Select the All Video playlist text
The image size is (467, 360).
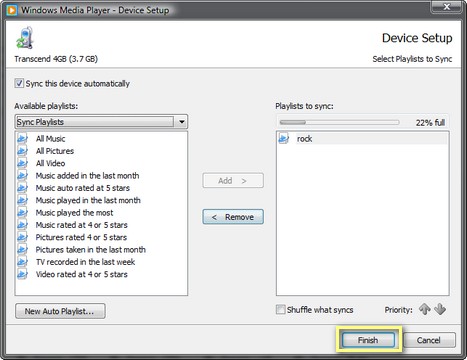pyautogui.click(x=50, y=163)
